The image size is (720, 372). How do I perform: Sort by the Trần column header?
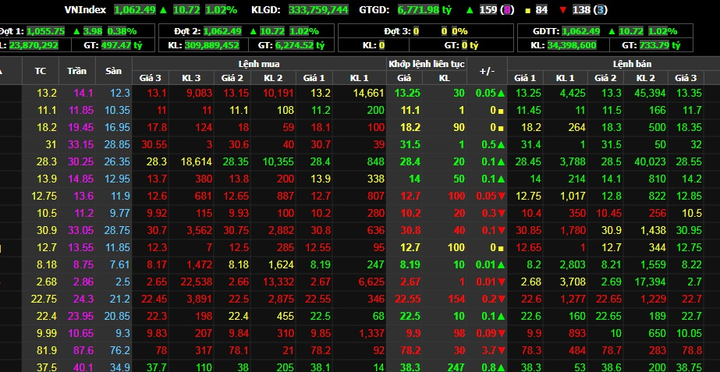coord(77,71)
